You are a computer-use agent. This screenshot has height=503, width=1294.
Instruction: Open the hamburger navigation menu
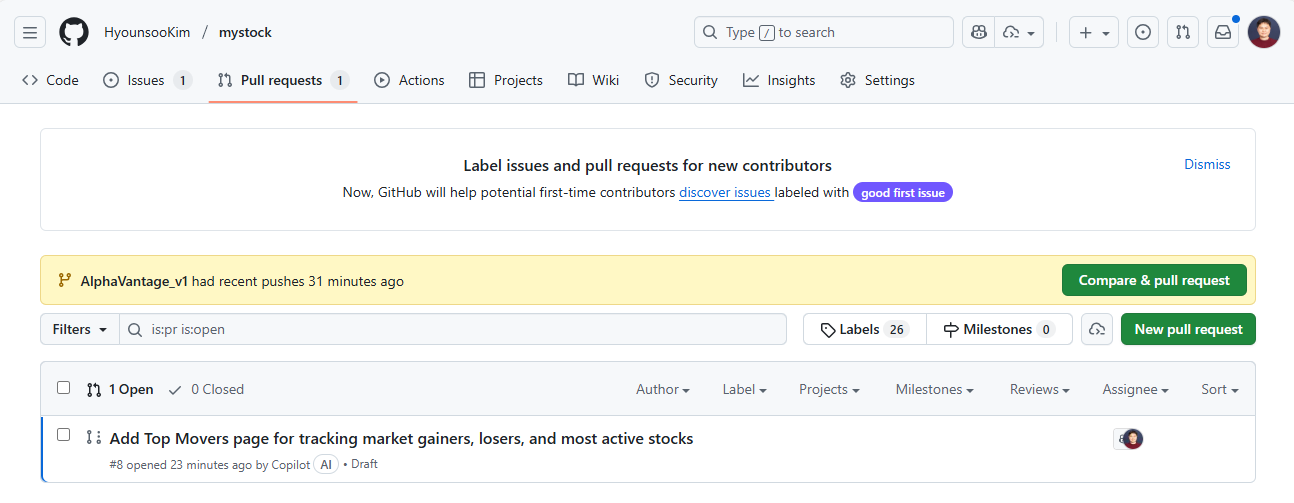30,32
